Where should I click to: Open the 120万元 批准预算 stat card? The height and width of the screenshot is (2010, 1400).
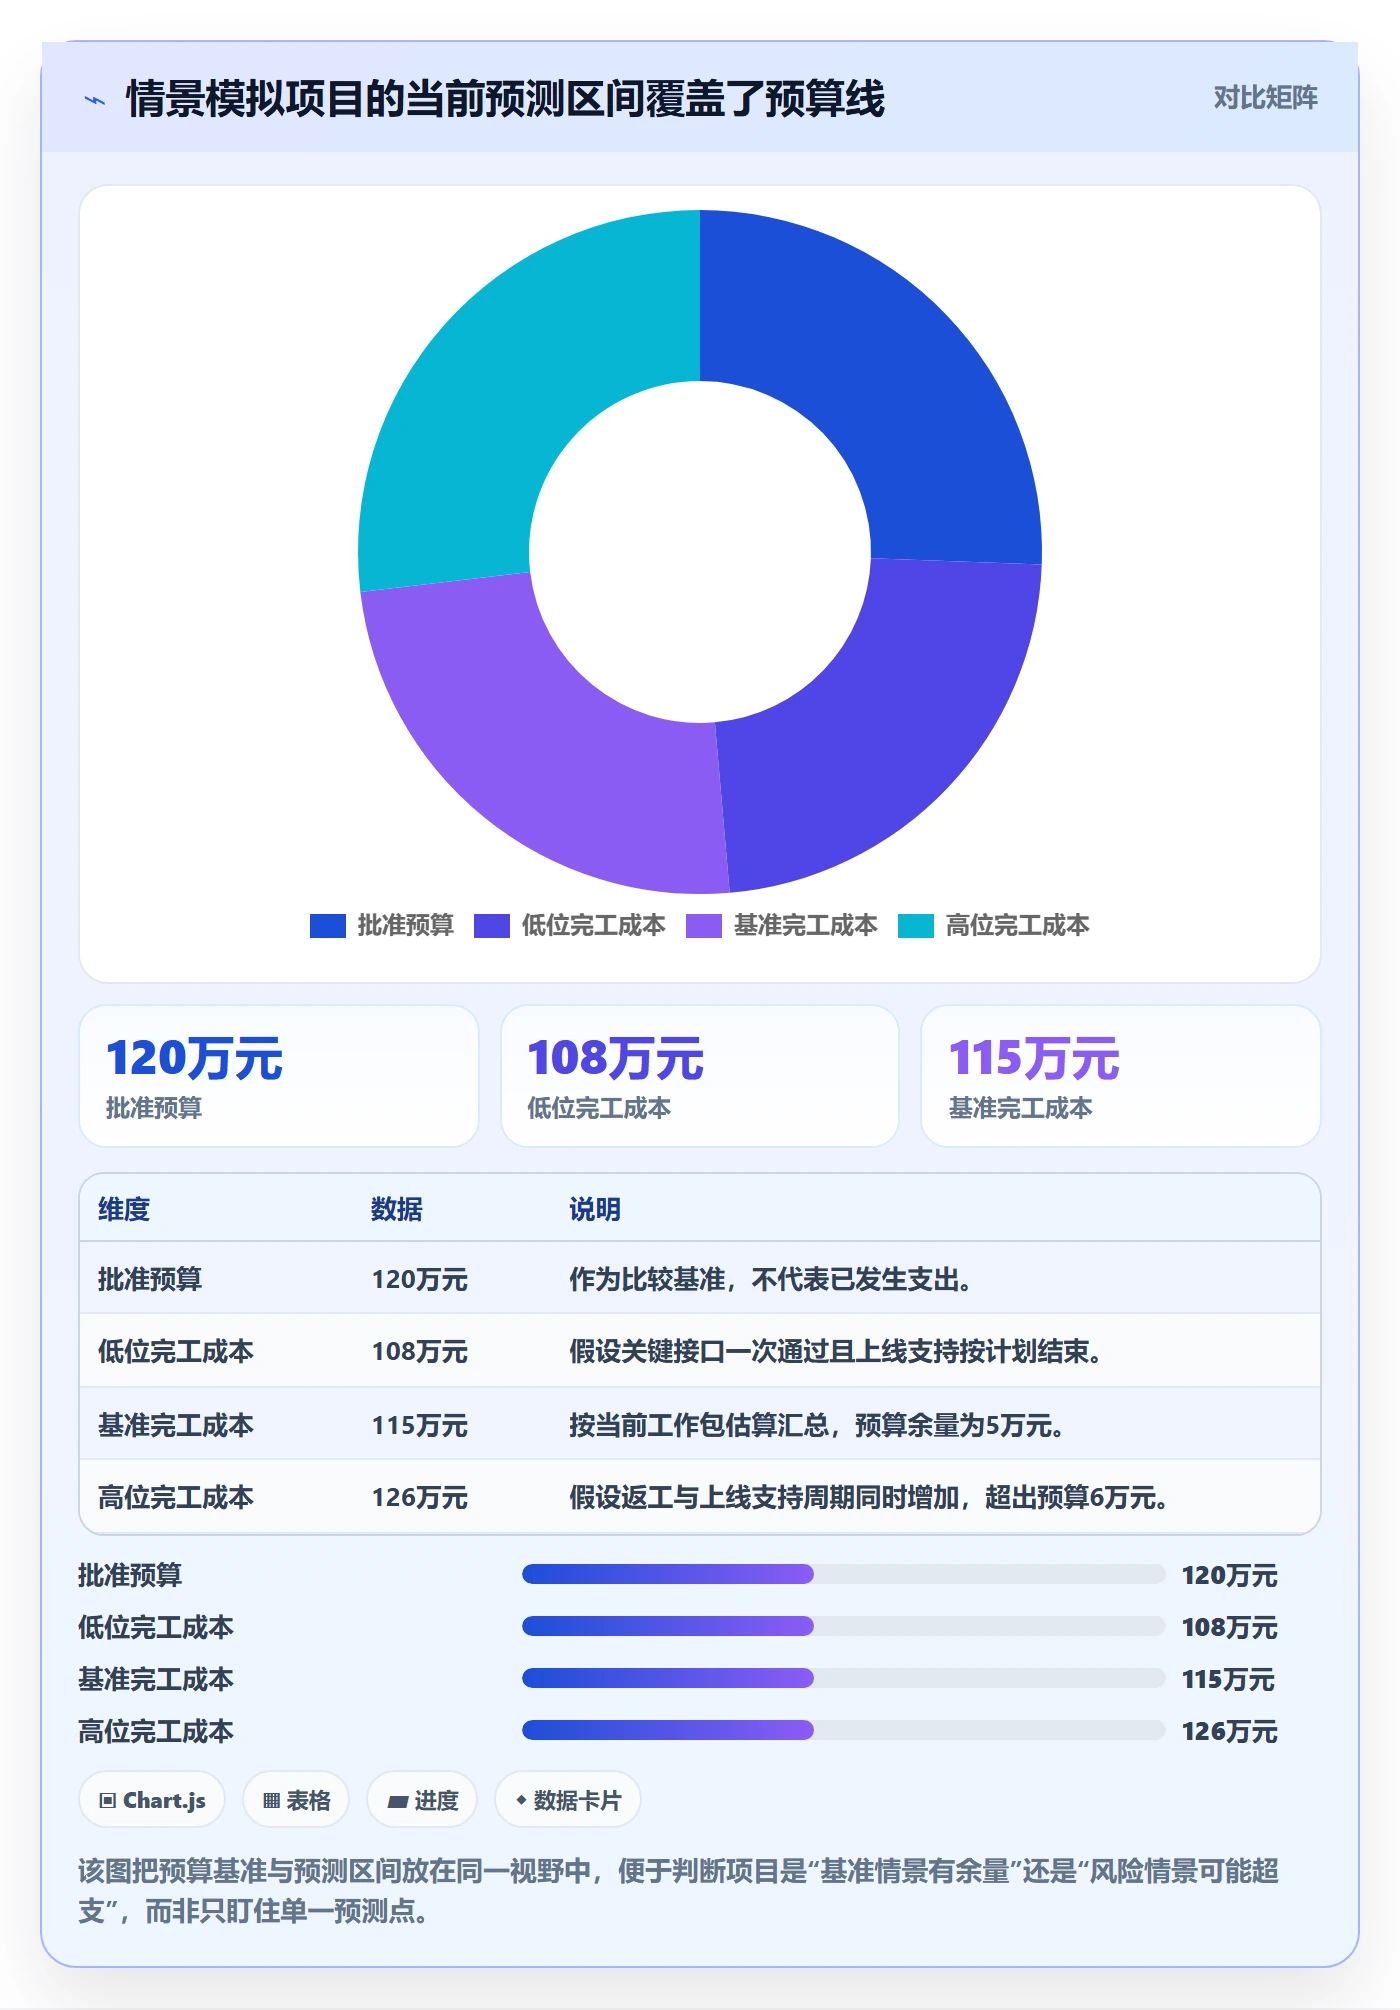click(x=279, y=1076)
